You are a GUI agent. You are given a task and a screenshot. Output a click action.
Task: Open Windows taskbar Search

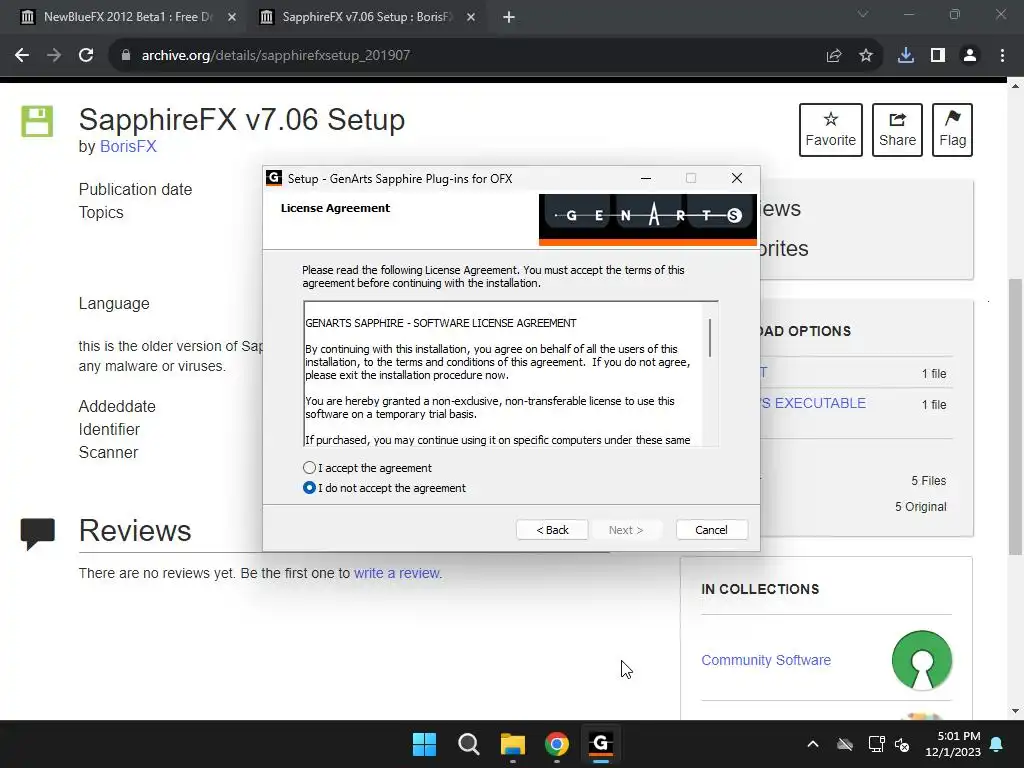coord(469,744)
